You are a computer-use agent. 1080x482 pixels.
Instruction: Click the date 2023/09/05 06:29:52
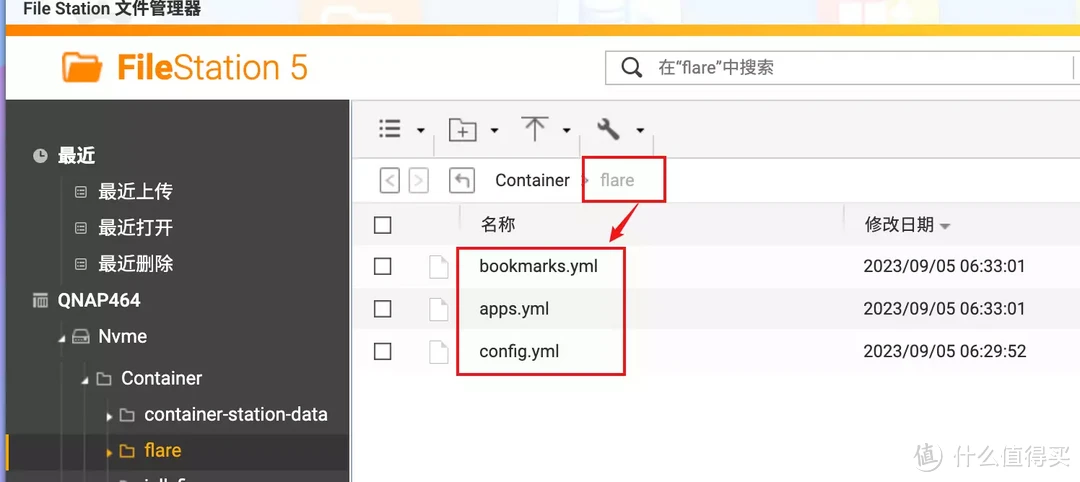945,352
